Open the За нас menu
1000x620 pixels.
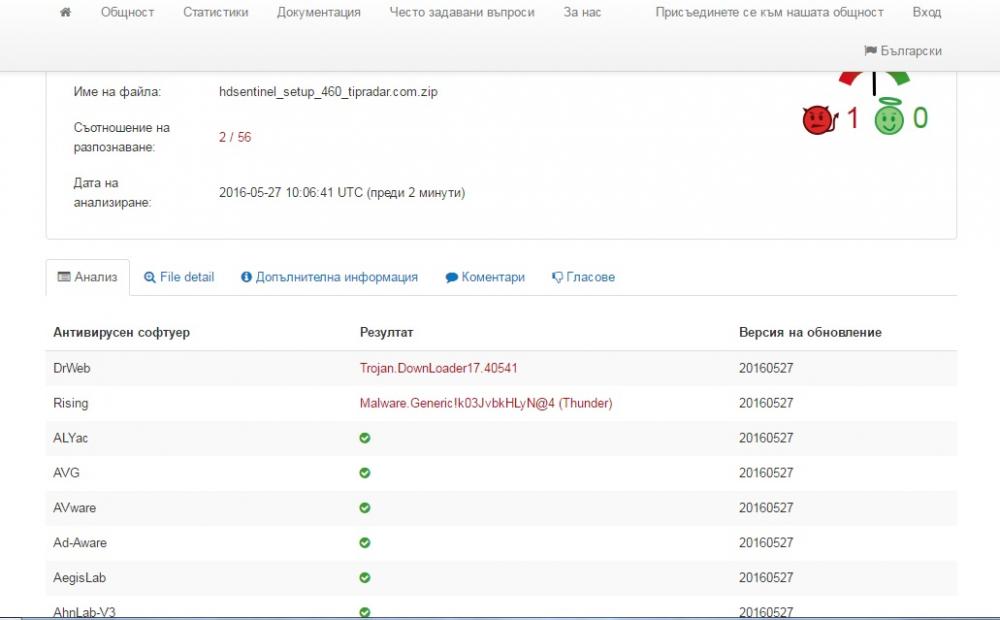click(x=582, y=12)
